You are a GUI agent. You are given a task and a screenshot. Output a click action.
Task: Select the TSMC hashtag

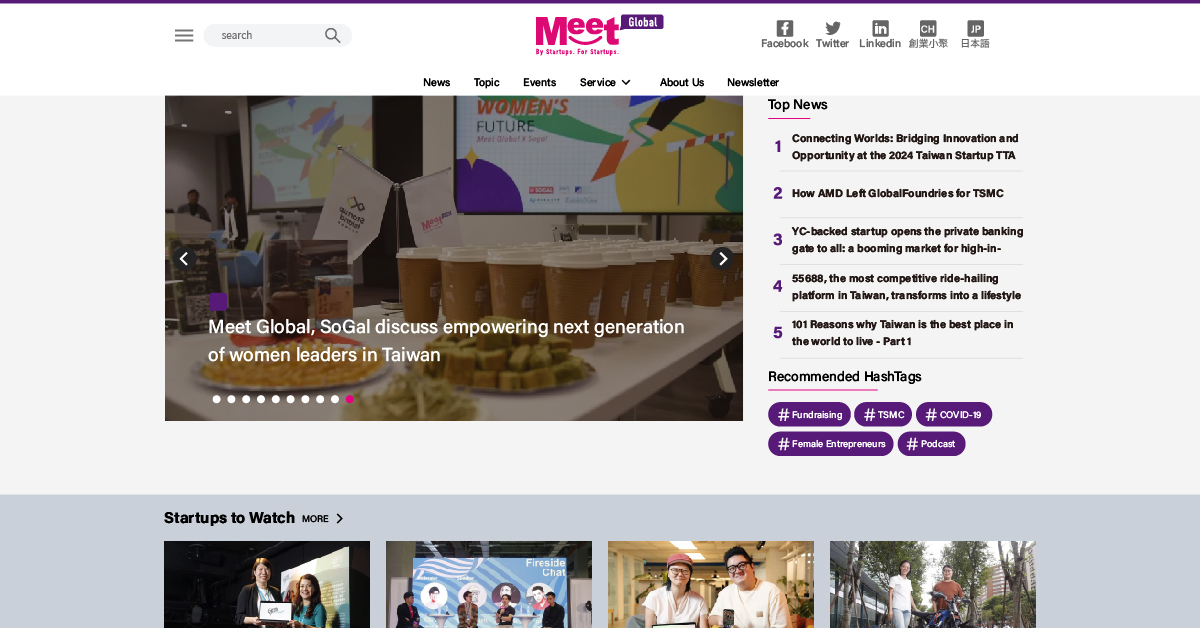(883, 414)
